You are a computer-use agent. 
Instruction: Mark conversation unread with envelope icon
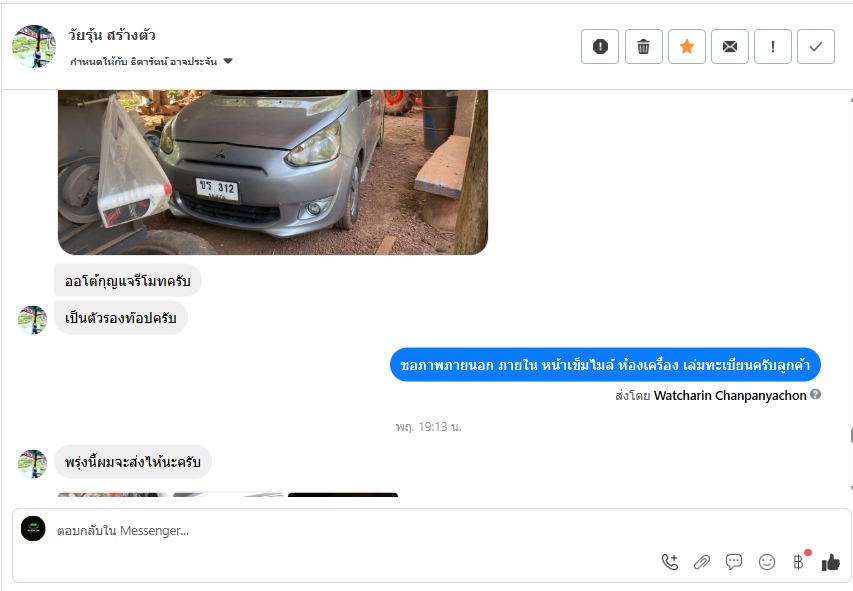coord(730,47)
